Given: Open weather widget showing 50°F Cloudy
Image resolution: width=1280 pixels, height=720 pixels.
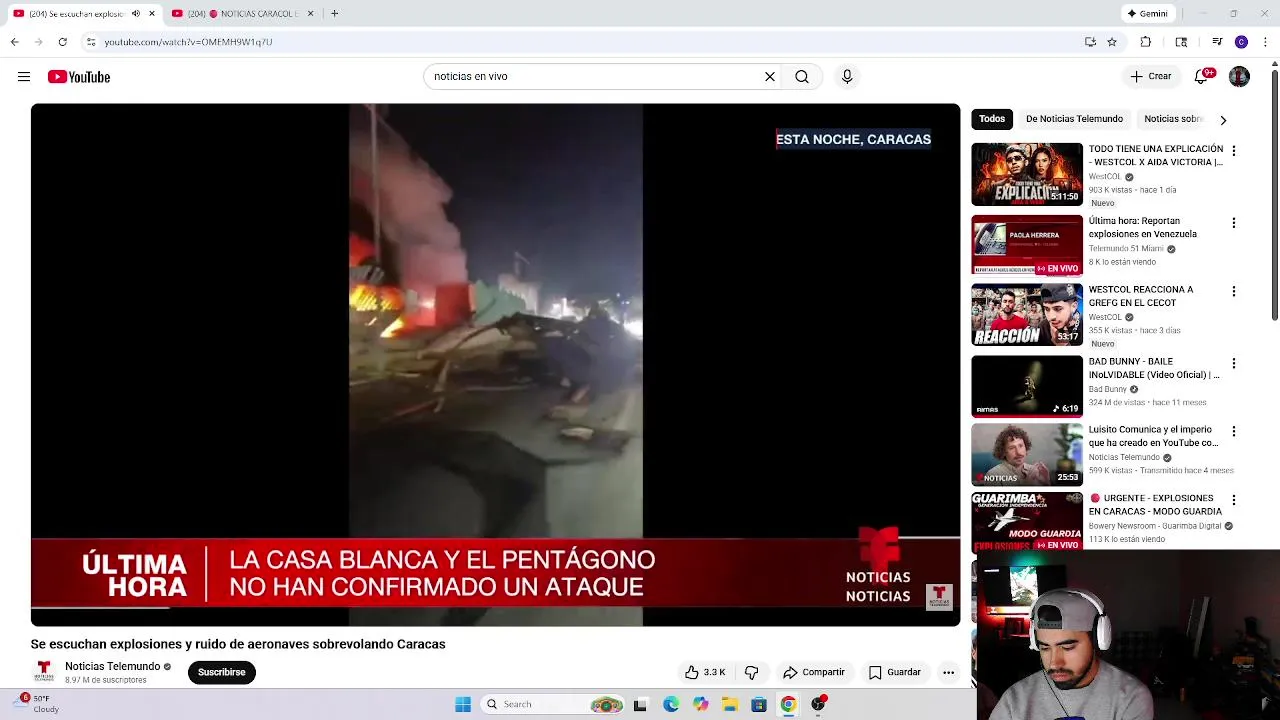Looking at the screenshot, I should click(x=37, y=704).
